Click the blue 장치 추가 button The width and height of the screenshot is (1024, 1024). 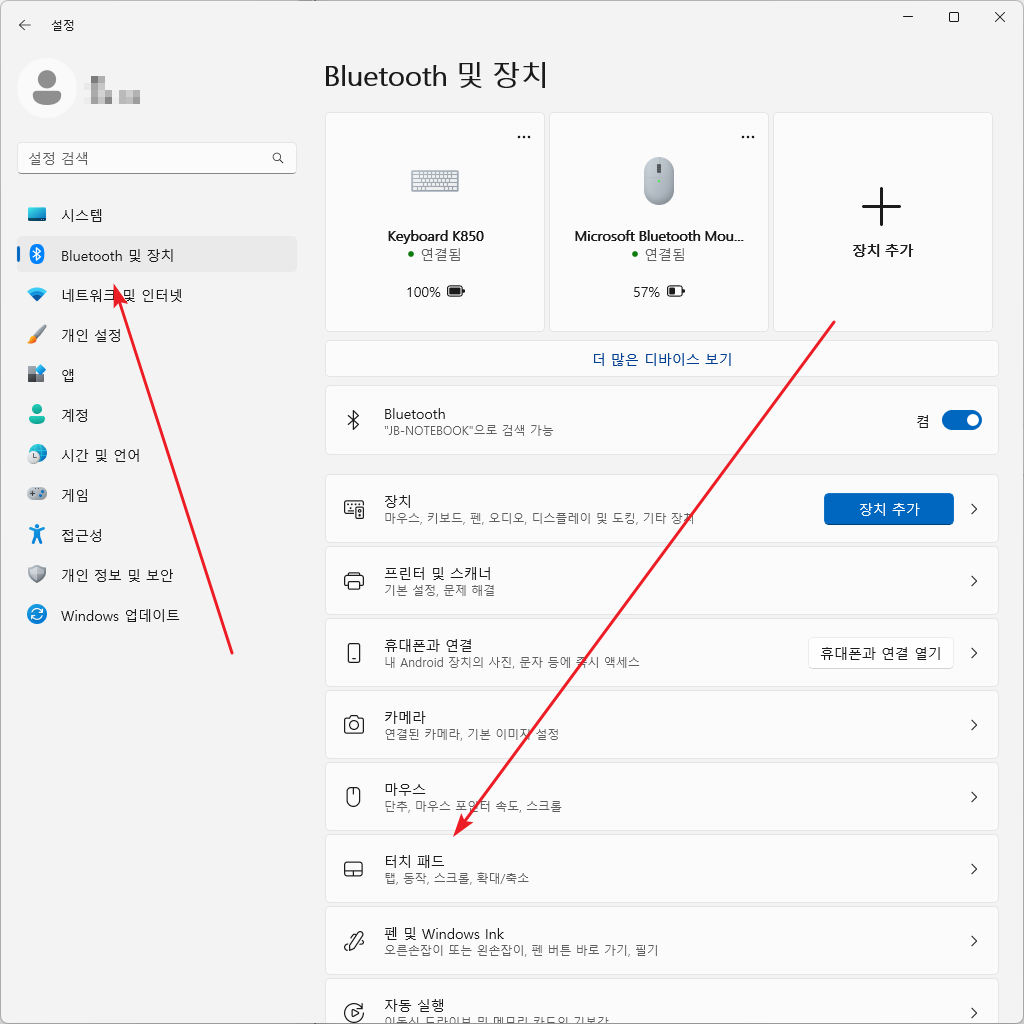[x=888, y=509]
